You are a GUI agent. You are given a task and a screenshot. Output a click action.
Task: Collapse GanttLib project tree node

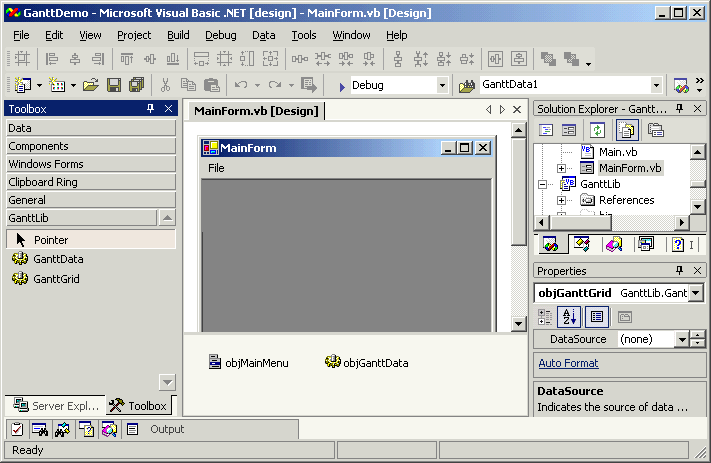(x=542, y=184)
